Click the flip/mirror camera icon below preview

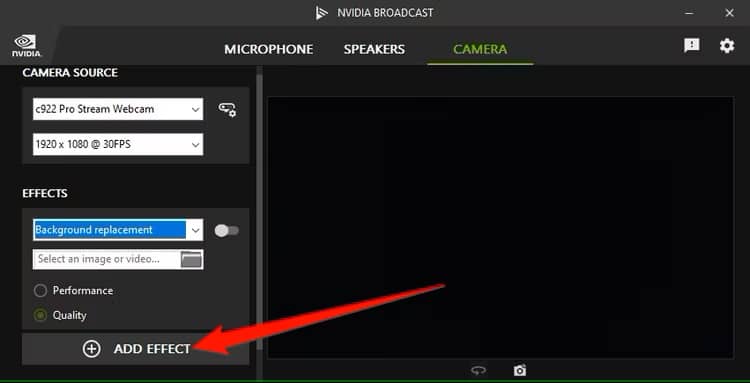tap(478, 370)
